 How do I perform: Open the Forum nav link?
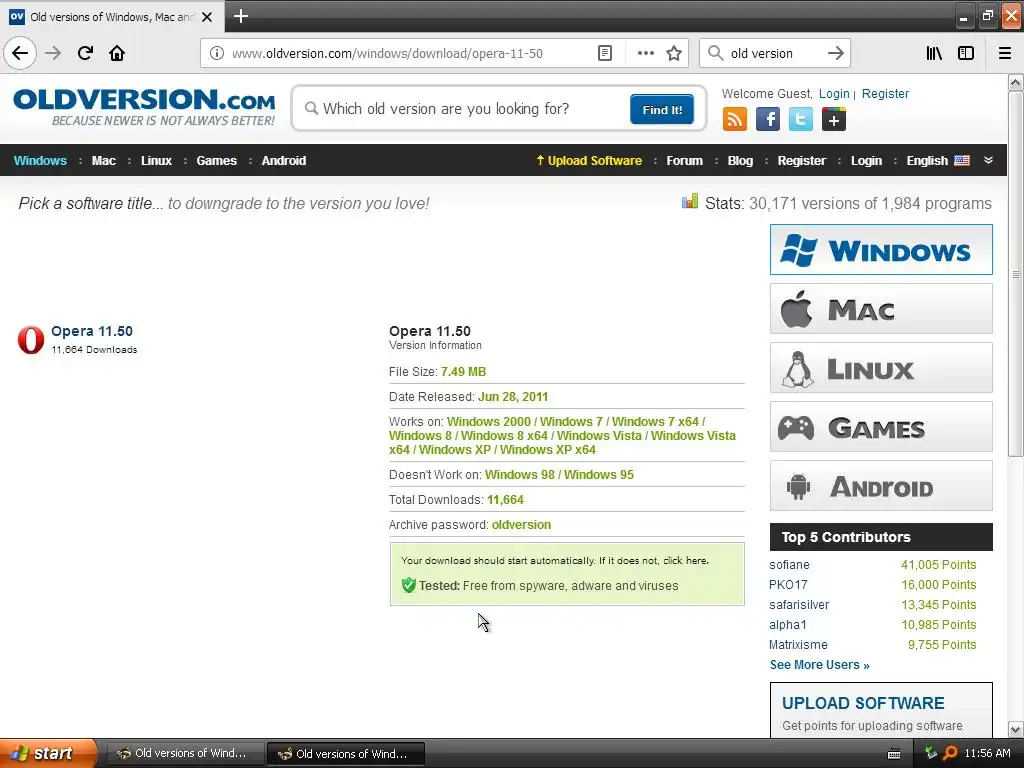(x=684, y=161)
